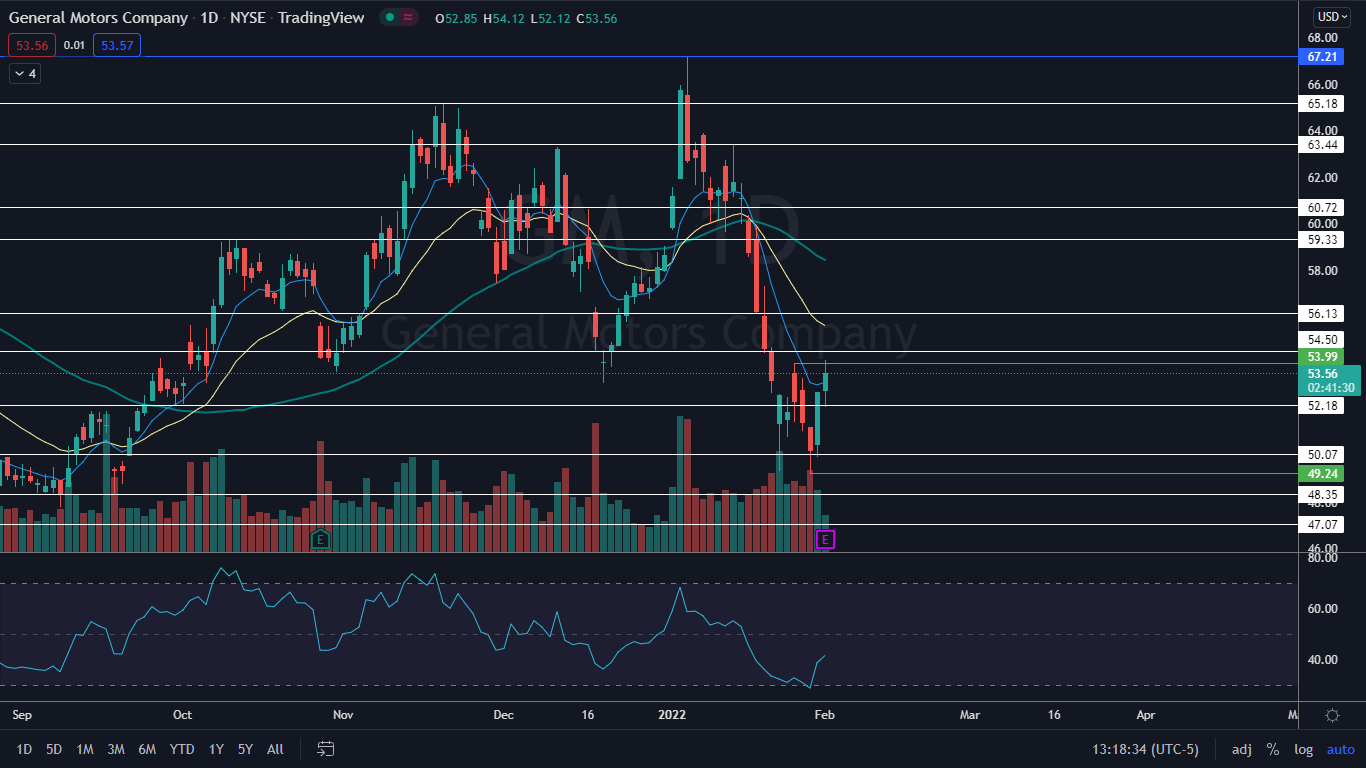The width and height of the screenshot is (1366, 768).
Task: Click the General Motors Company symbol title
Action: pyautogui.click(x=98, y=18)
